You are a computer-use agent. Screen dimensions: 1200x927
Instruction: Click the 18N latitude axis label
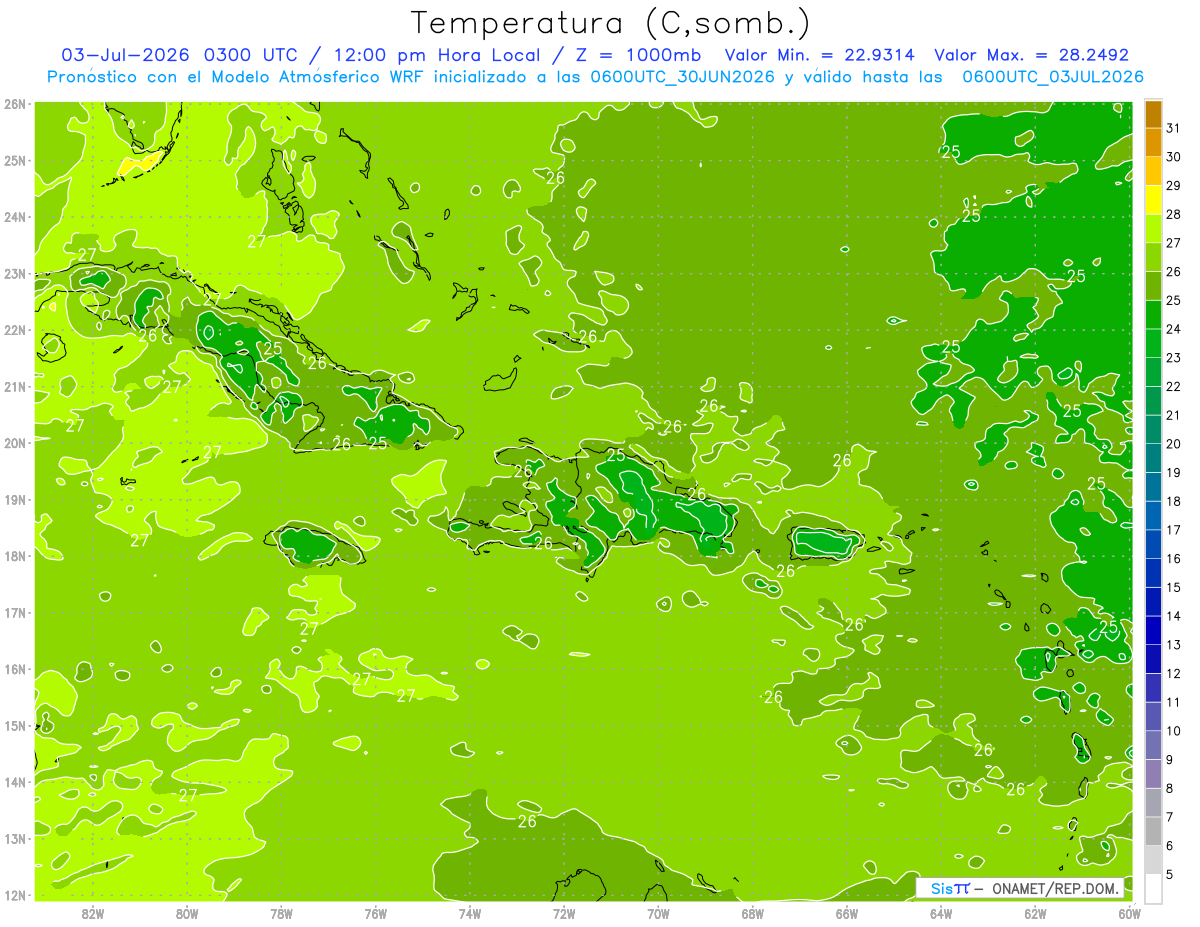pos(15,556)
